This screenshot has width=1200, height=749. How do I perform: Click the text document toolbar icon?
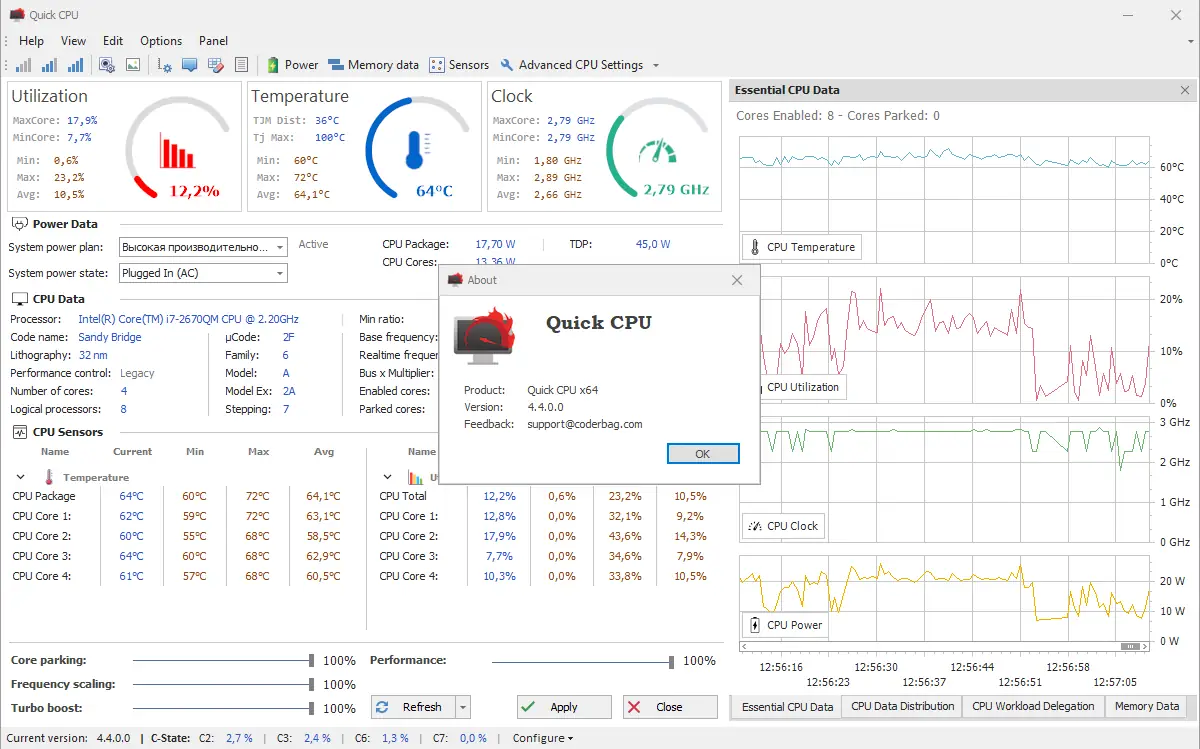click(x=241, y=65)
